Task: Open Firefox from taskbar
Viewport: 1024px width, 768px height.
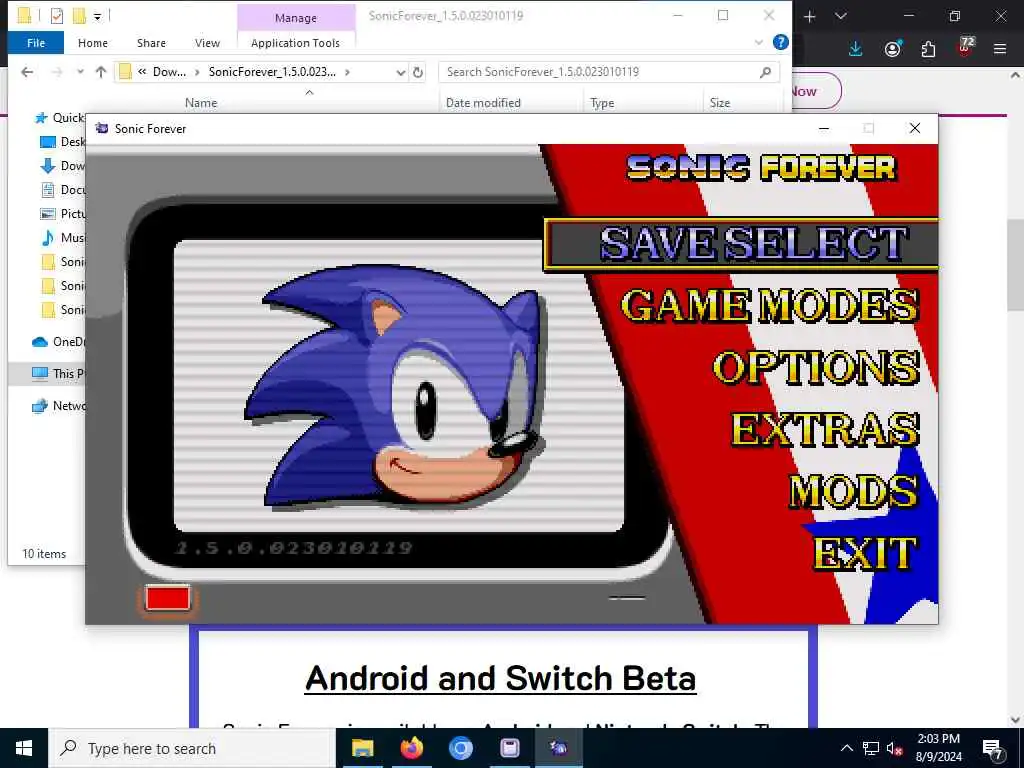Action: pos(411,748)
